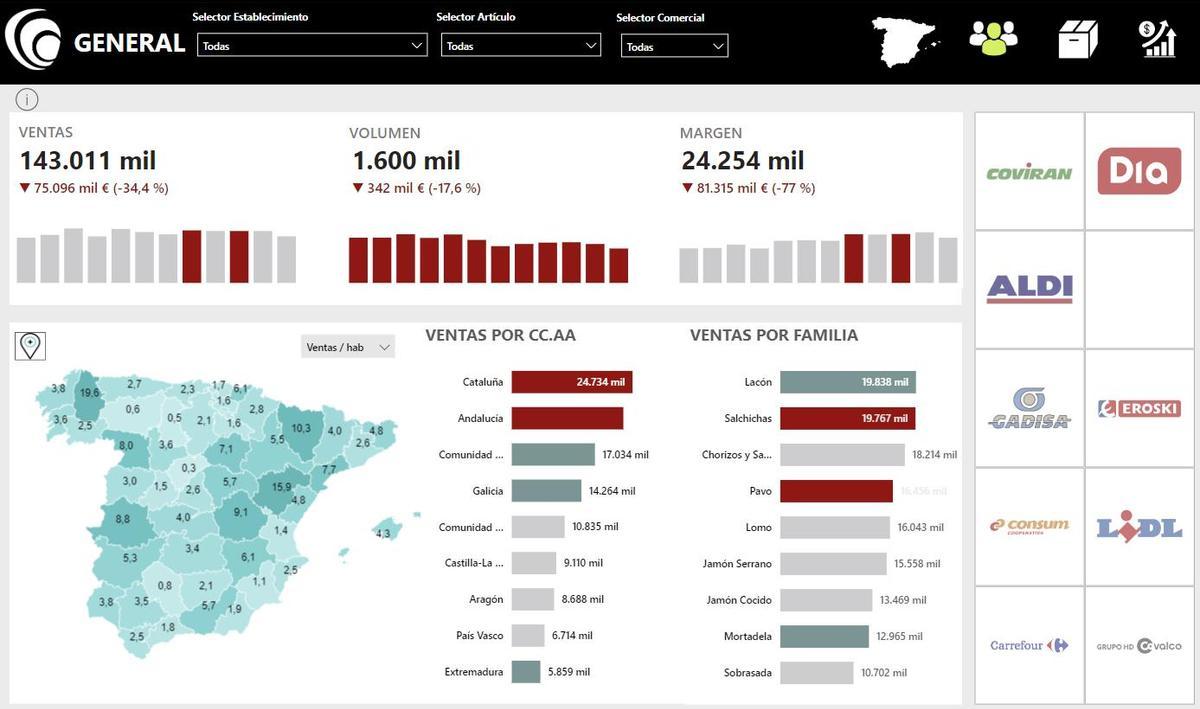Screen dimensions: 1200x709
Task: Select the GENERAL dashboard tab
Action: [x=128, y=43]
